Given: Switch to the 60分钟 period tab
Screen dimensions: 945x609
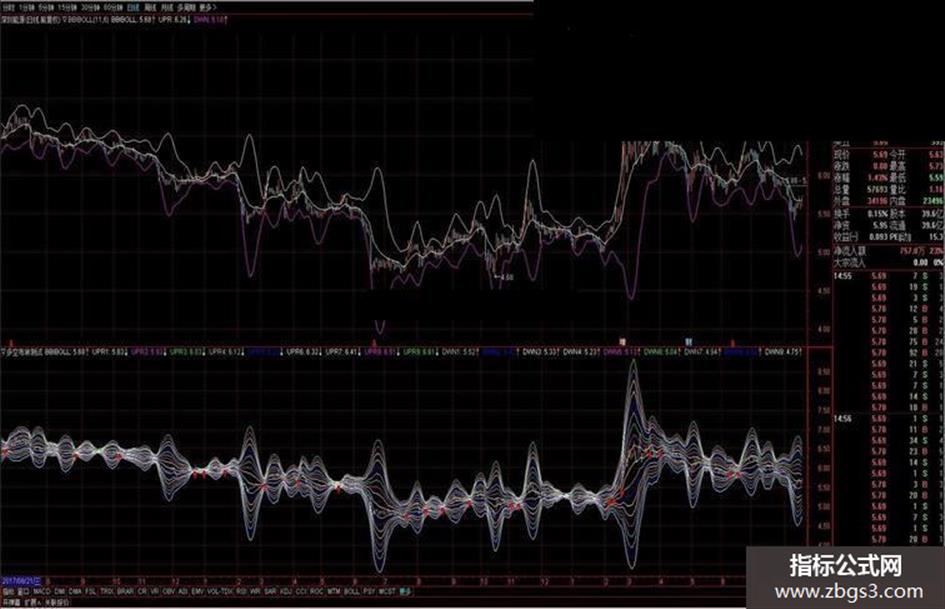Looking at the screenshot, I should tap(113, 7).
